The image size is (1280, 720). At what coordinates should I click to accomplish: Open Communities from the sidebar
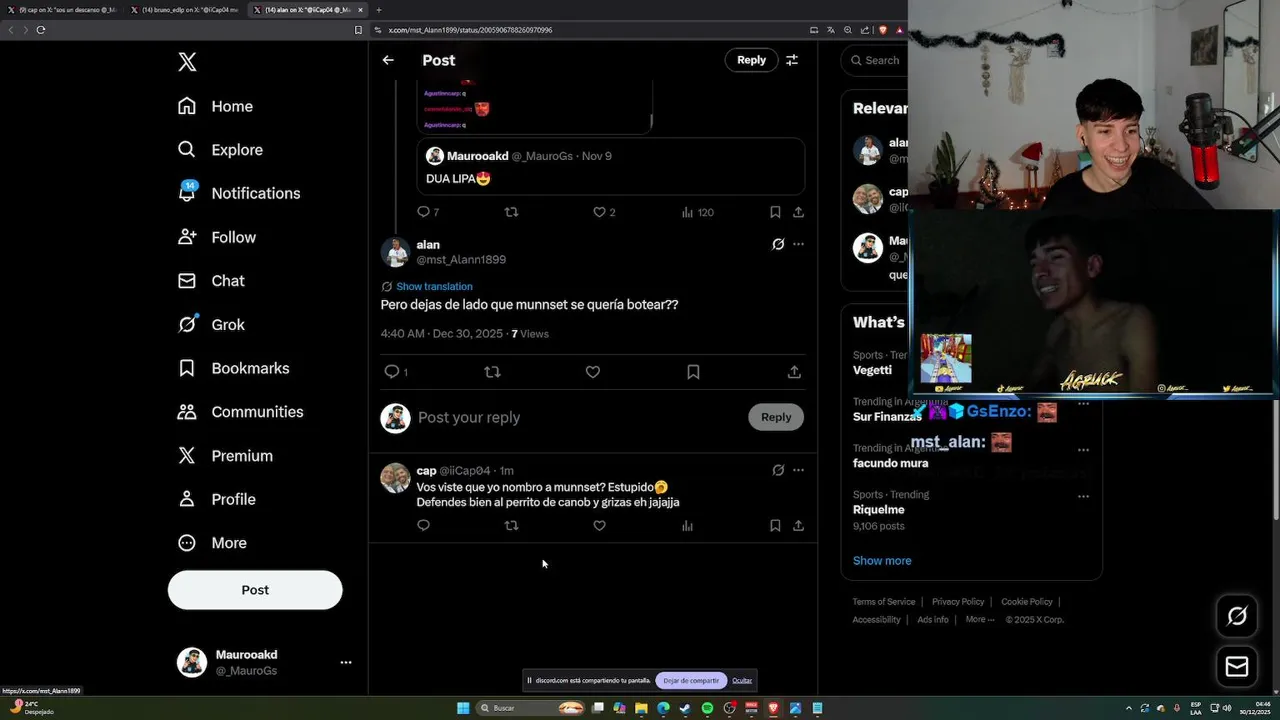click(x=240, y=412)
